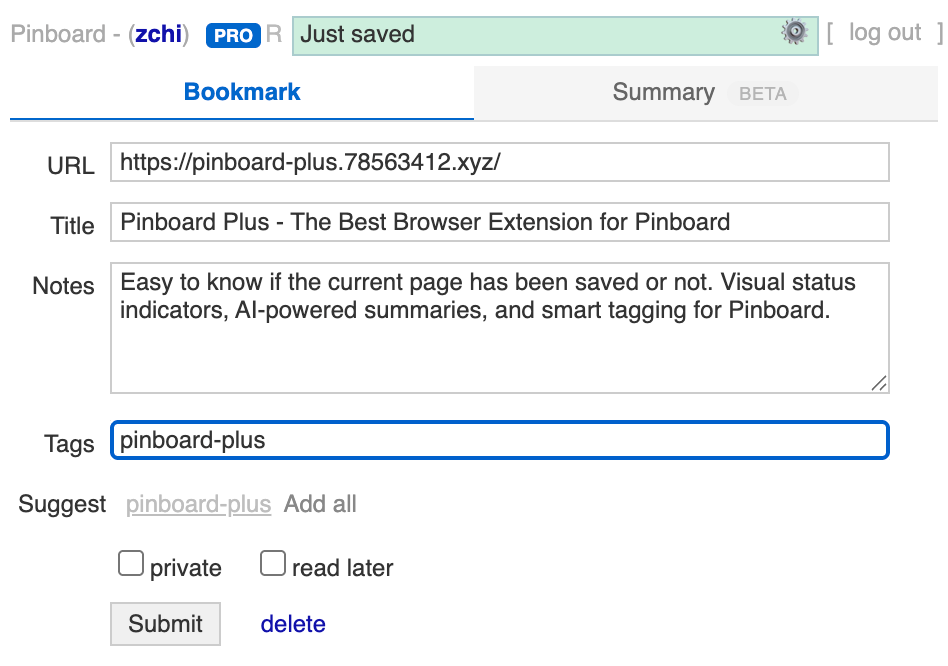Viewport: 948px width, 666px height.
Task: Click the Pinboard title text
Action: click(x=57, y=34)
